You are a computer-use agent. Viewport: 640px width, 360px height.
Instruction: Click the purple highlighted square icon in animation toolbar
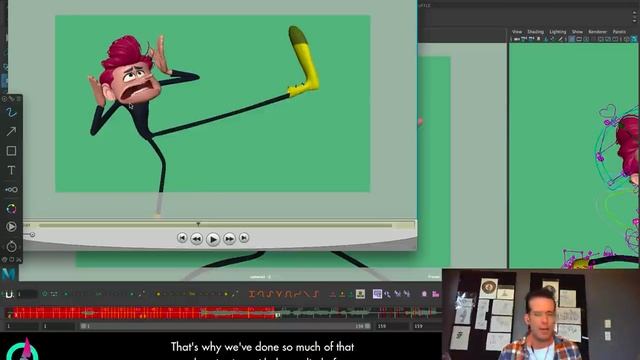tap(377, 294)
